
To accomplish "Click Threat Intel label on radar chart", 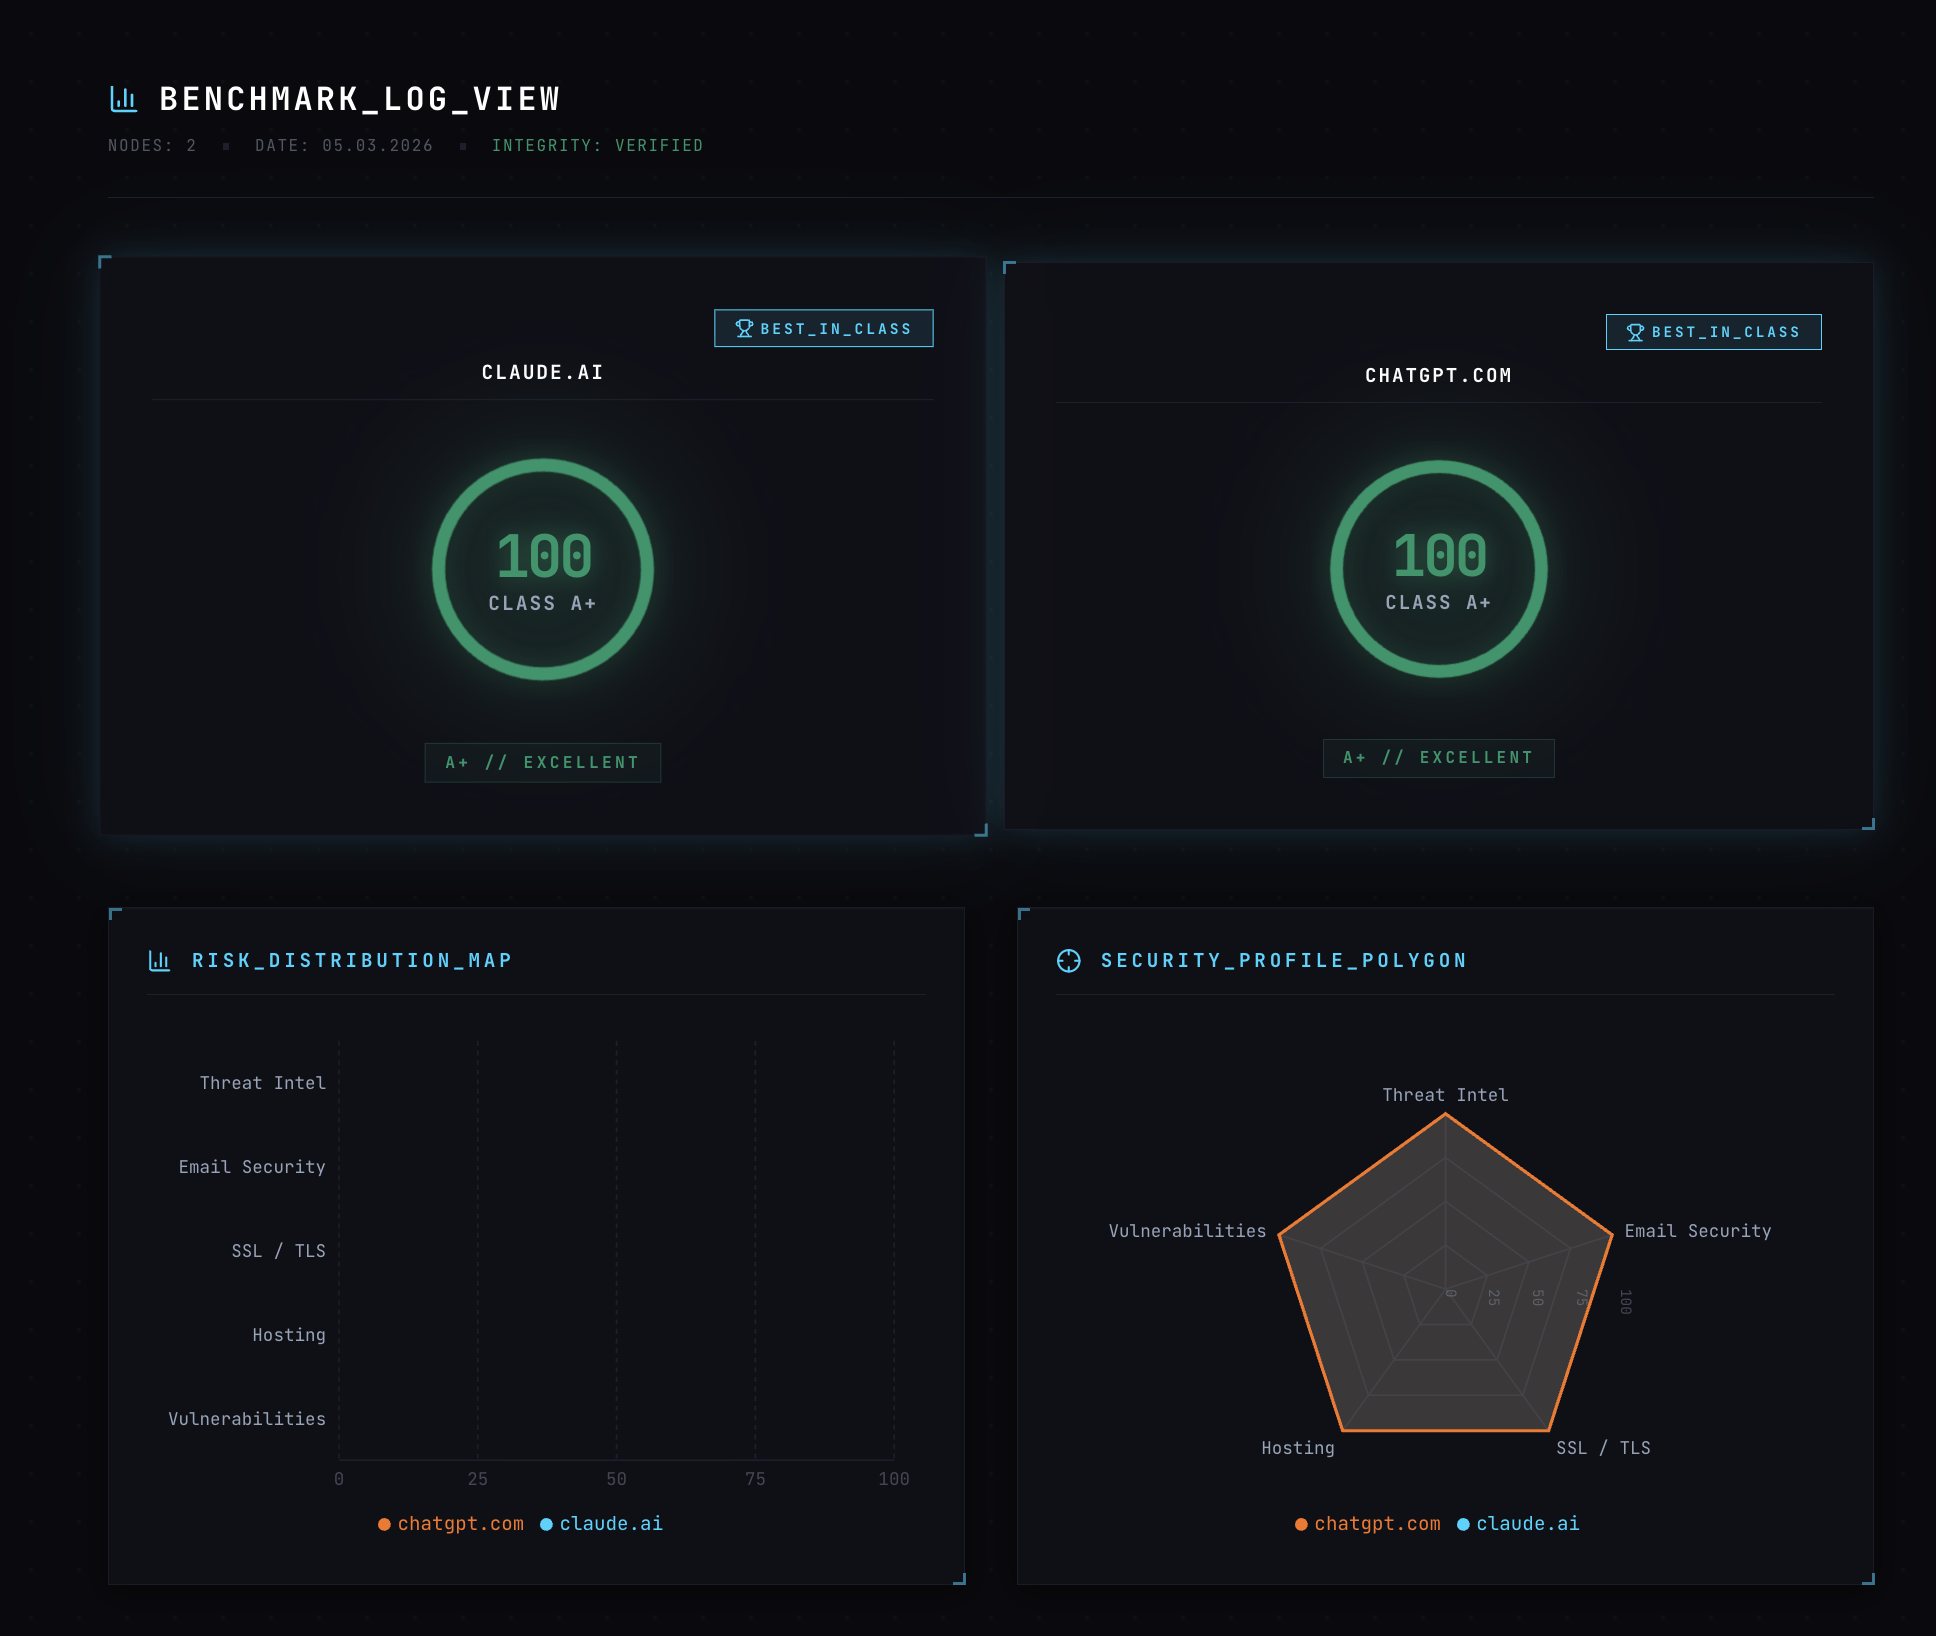I will pyautogui.click(x=1445, y=1095).
